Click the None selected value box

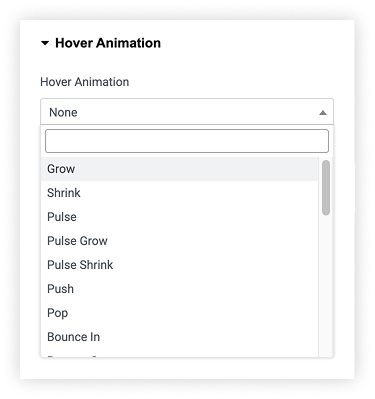187,112
